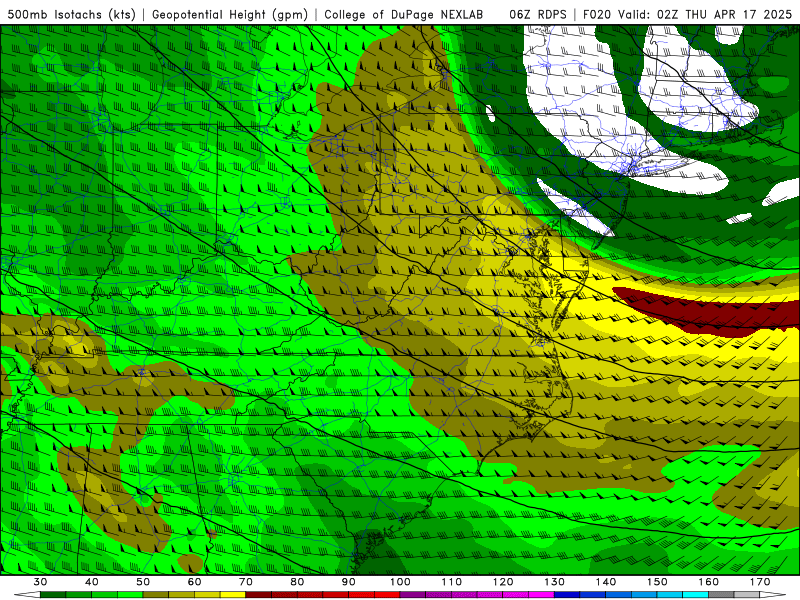Click the legend value 160
This screenshot has width=800, height=600.
(x=709, y=582)
